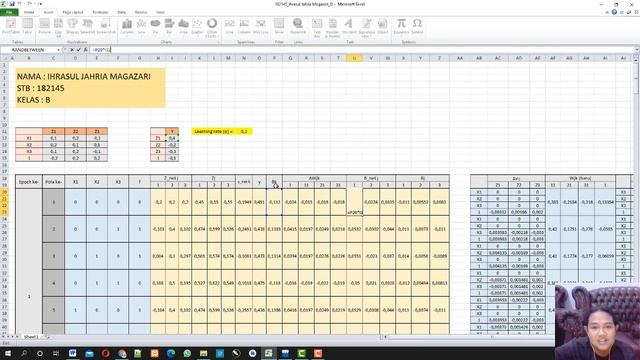The width and height of the screenshot is (640, 360).
Task: Insert a Signature Line
Action: [367, 27]
